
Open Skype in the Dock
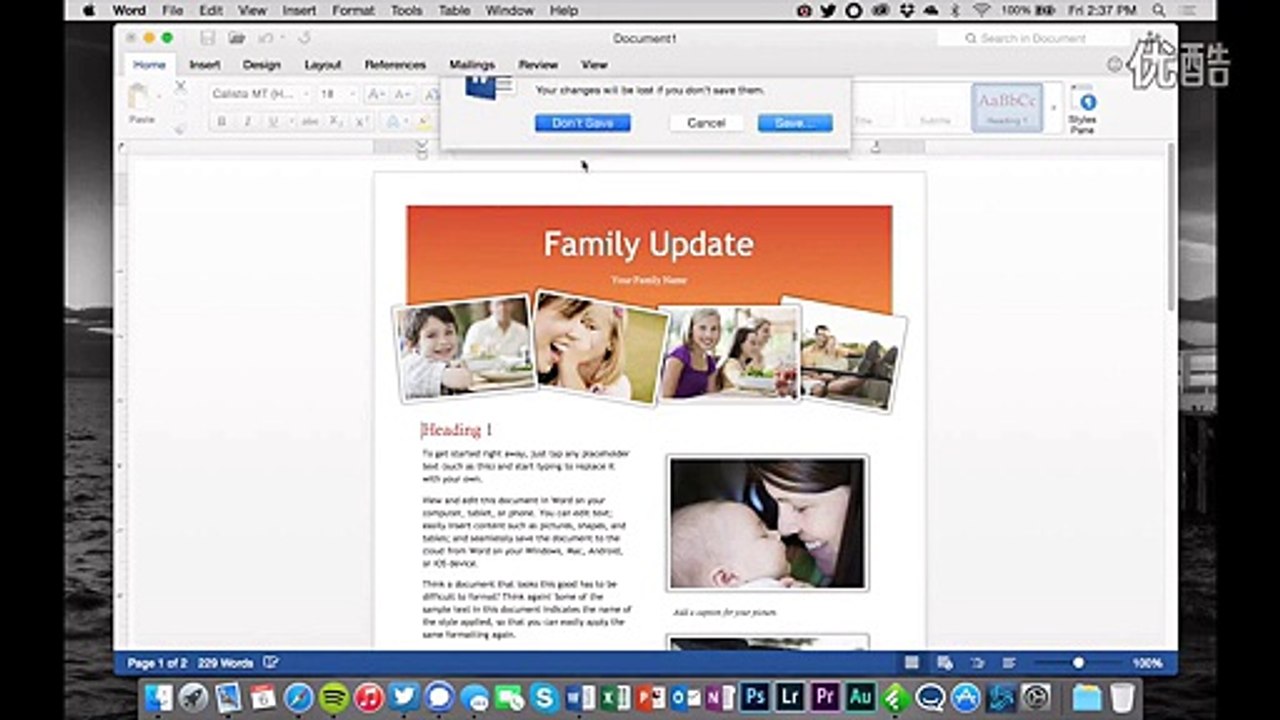coord(545,697)
